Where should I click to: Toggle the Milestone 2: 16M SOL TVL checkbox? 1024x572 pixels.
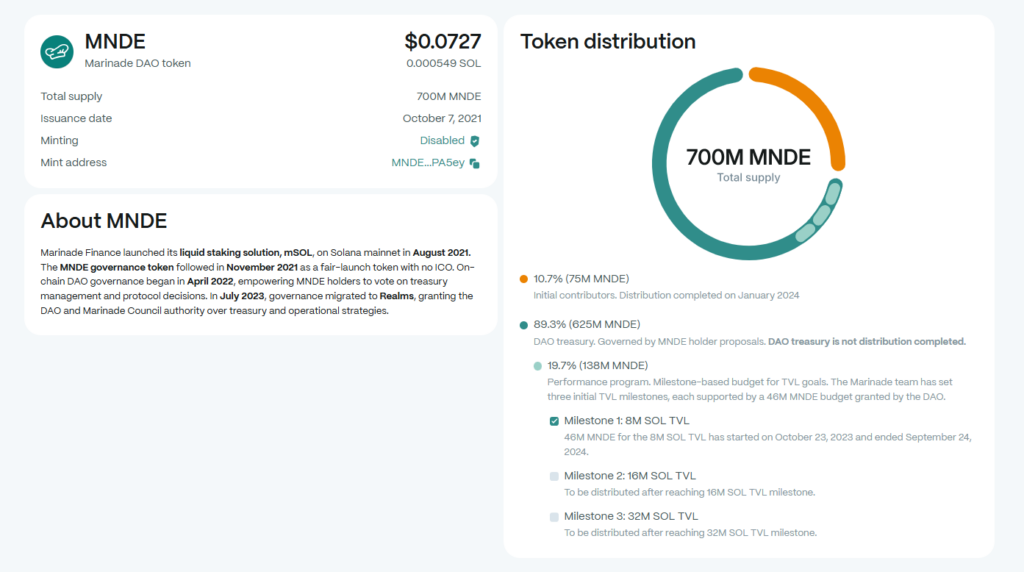(x=554, y=476)
